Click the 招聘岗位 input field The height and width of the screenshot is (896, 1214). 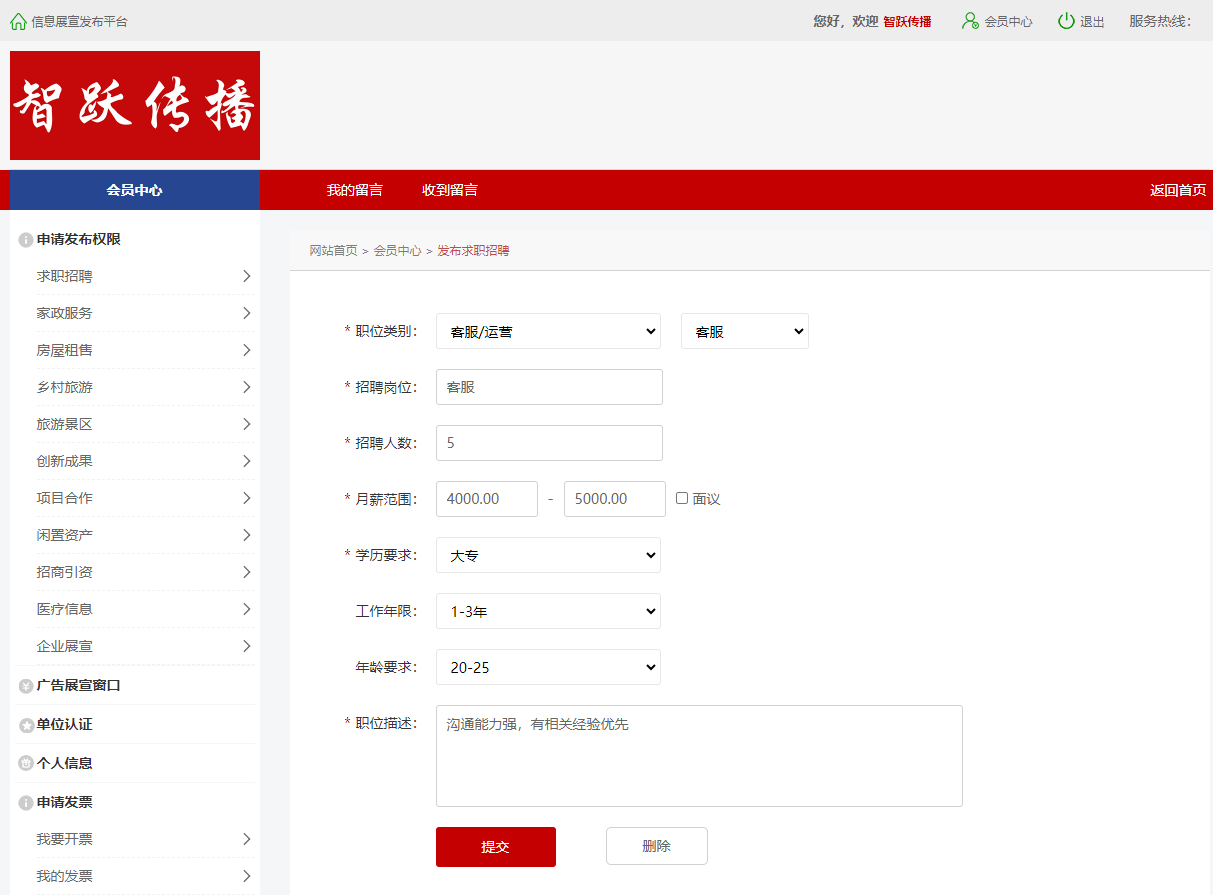click(549, 387)
